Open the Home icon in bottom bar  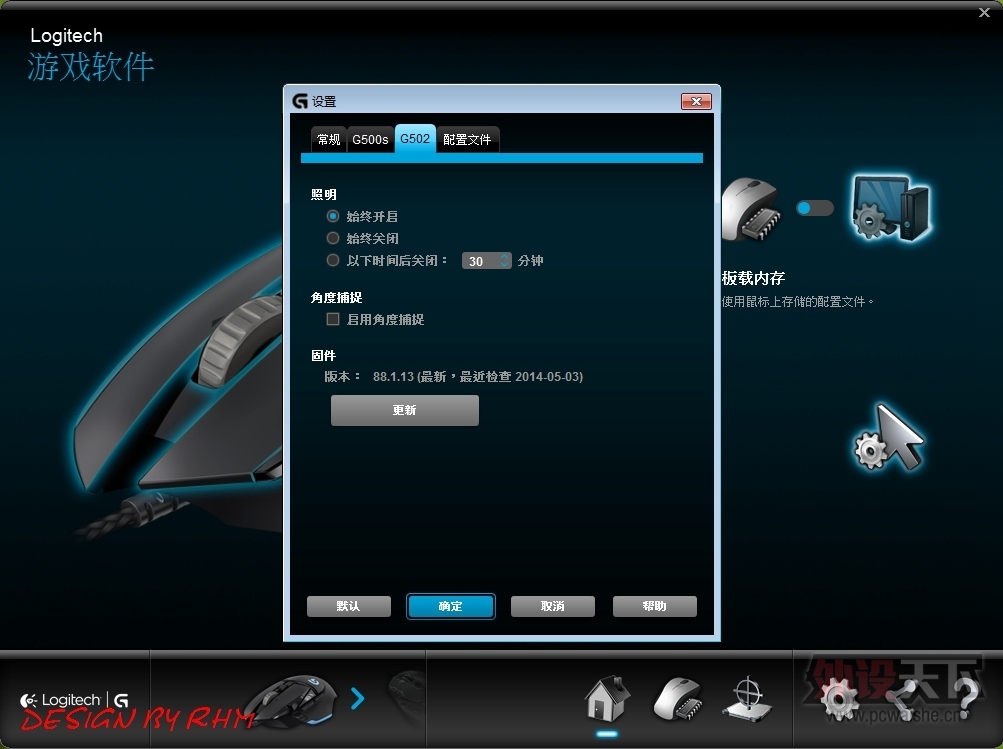pyautogui.click(x=606, y=698)
